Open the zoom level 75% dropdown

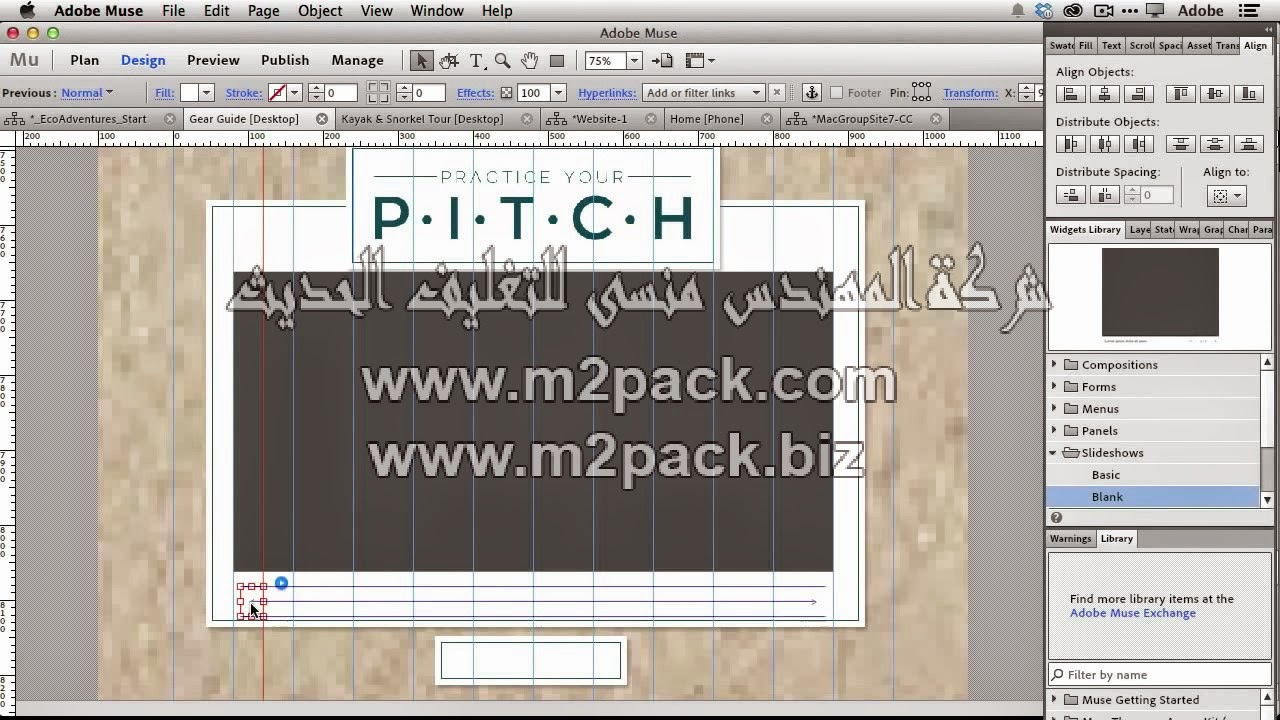633,61
